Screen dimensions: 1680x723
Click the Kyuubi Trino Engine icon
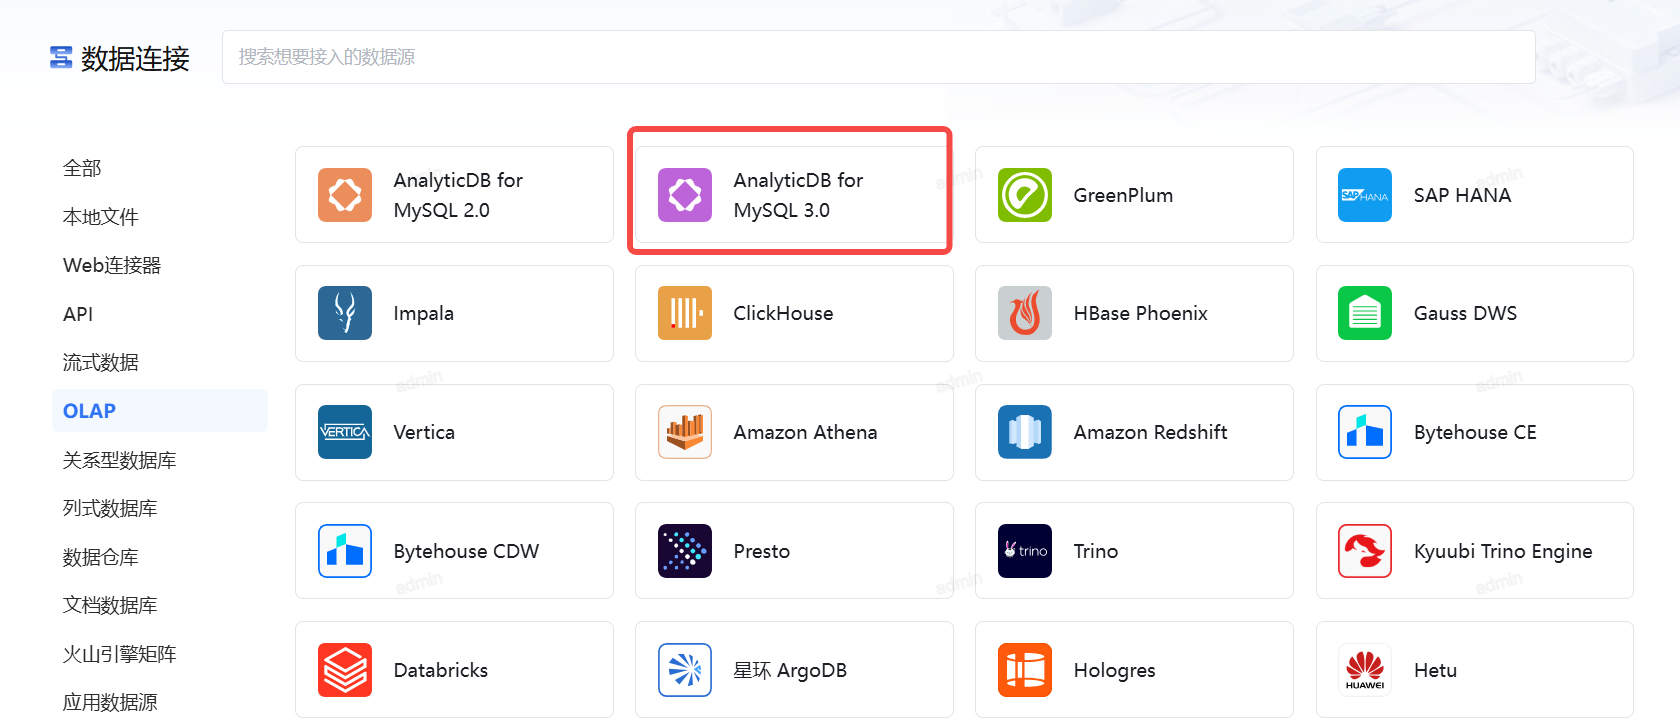(1364, 551)
